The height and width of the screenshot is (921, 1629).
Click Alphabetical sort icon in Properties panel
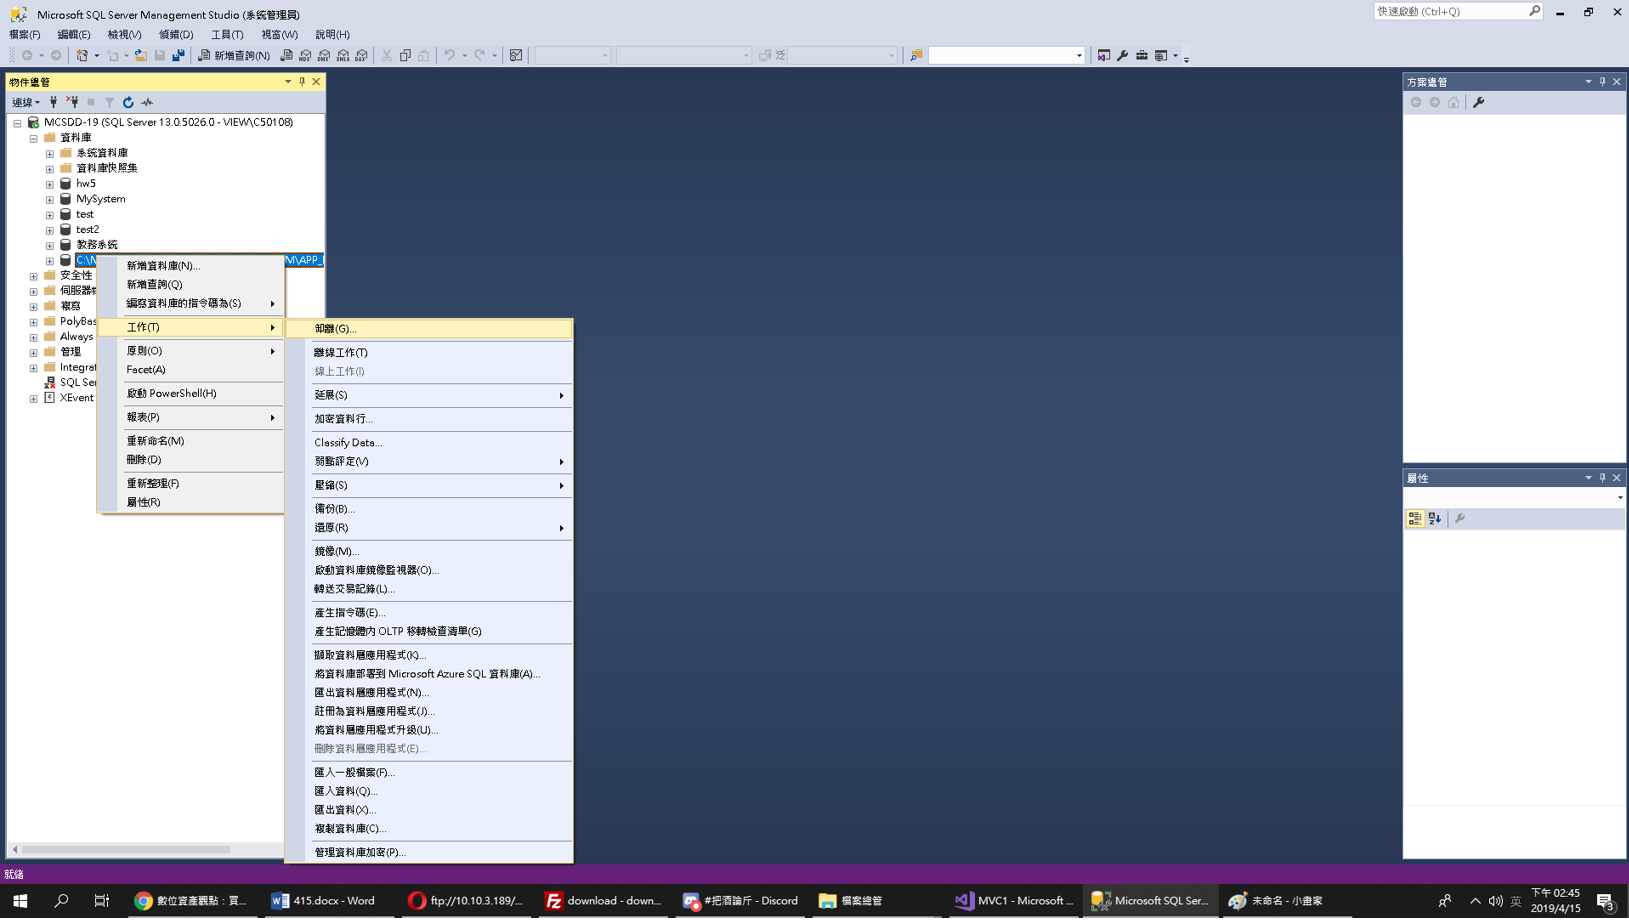1435,519
